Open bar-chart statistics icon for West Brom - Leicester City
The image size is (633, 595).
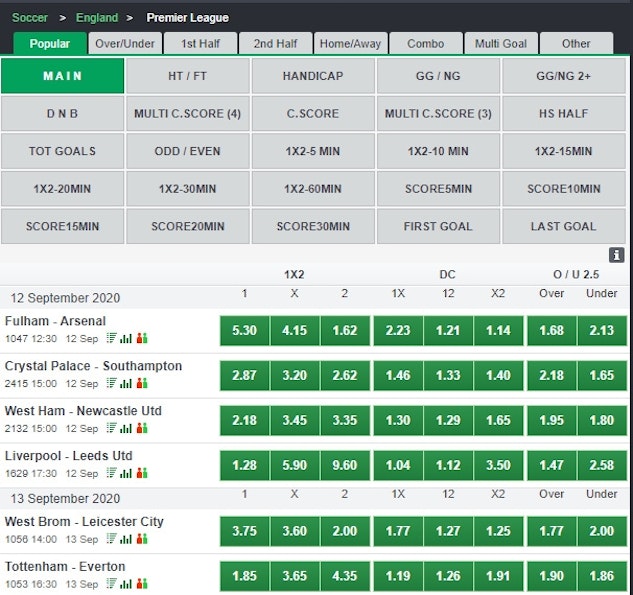[126, 538]
